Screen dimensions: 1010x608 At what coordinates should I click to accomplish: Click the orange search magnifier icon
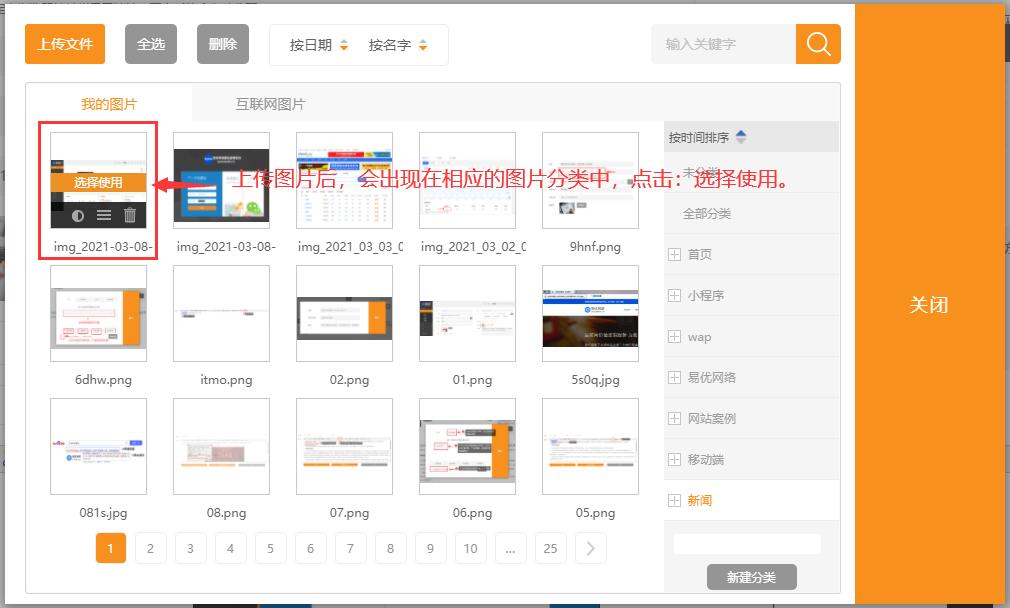click(x=818, y=44)
